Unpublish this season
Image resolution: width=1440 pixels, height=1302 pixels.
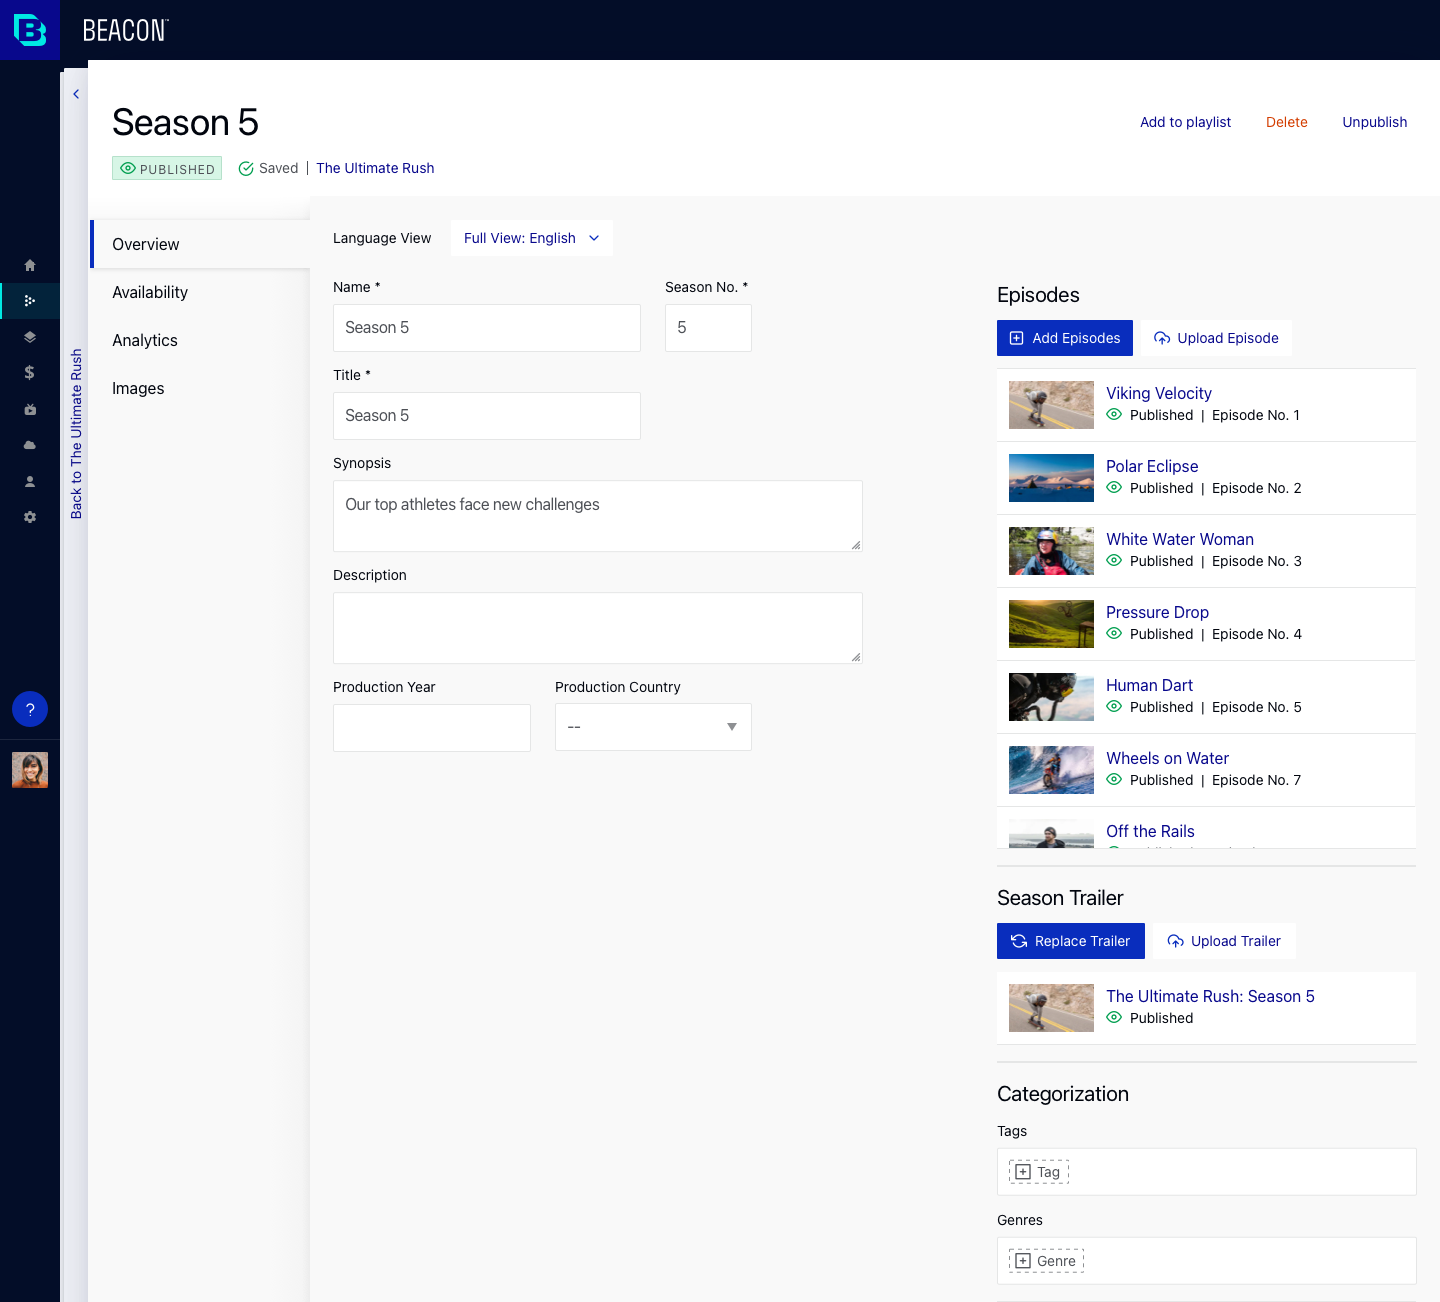coord(1374,122)
